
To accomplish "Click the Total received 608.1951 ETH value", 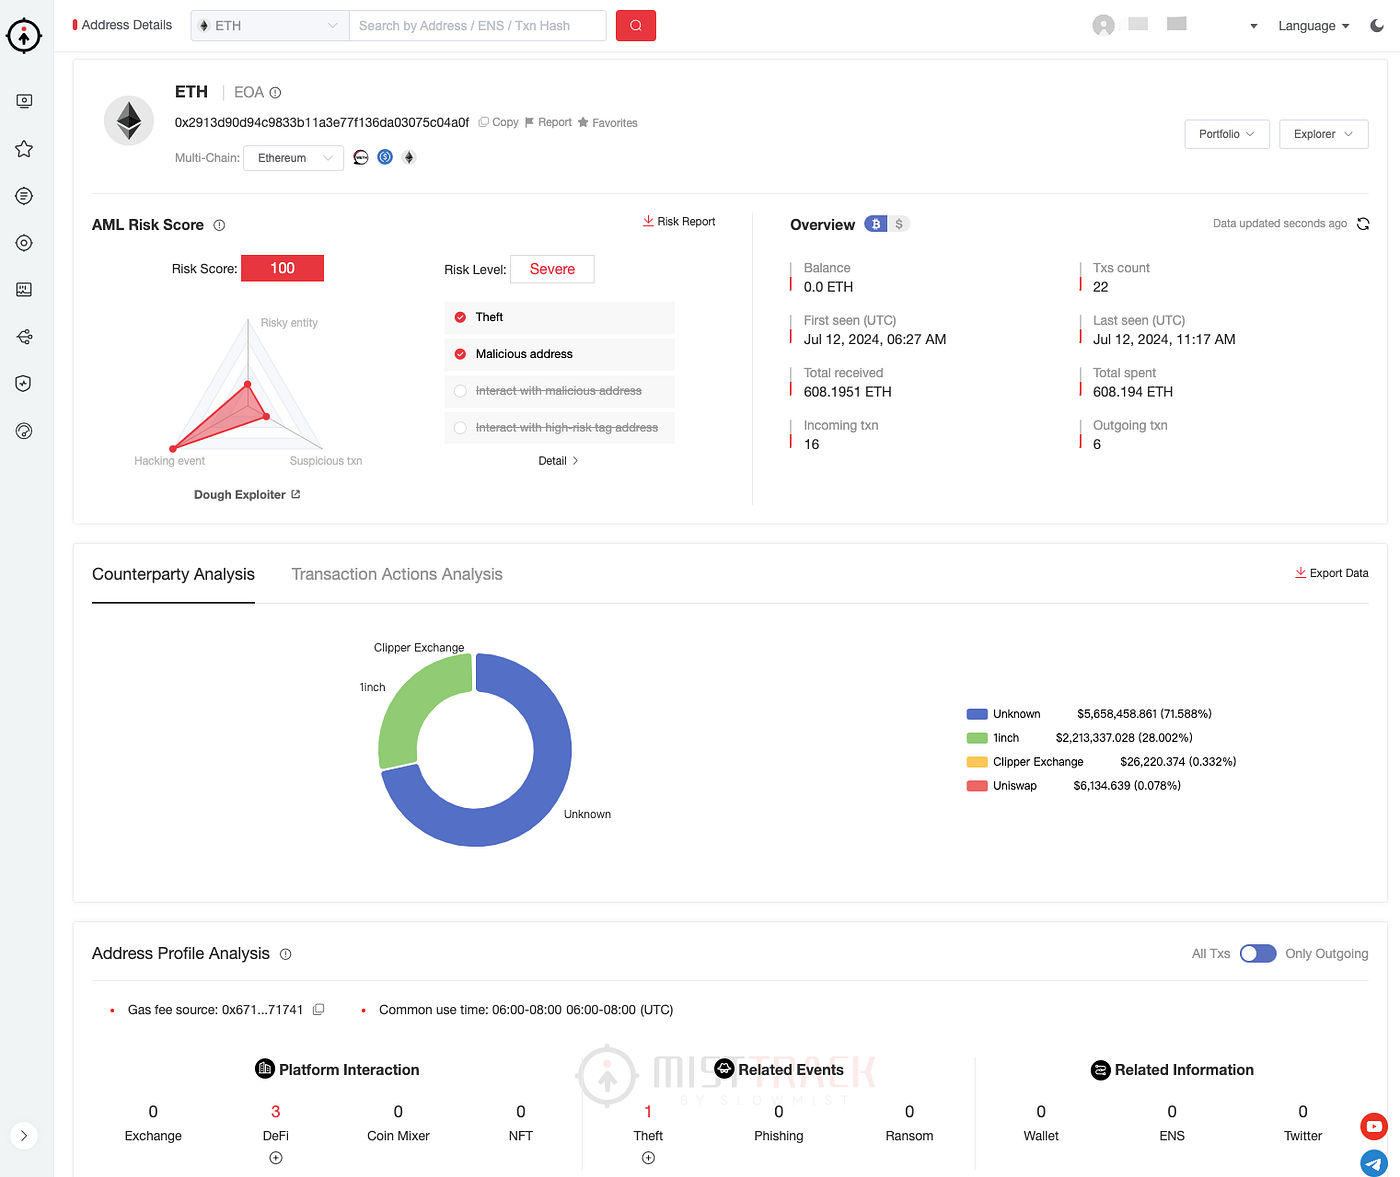I will (x=848, y=392).
